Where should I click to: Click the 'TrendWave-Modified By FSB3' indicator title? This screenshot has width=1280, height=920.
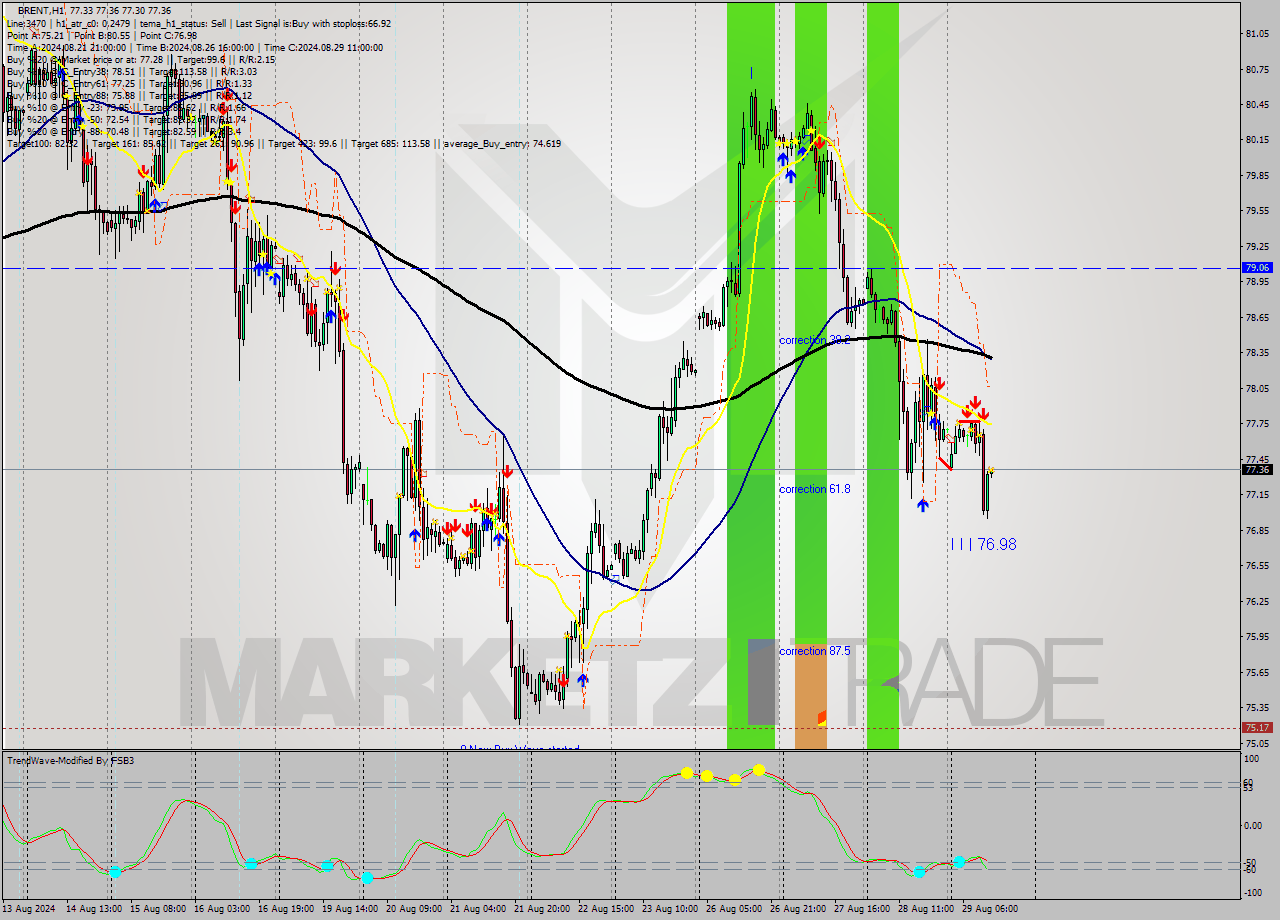point(71,761)
